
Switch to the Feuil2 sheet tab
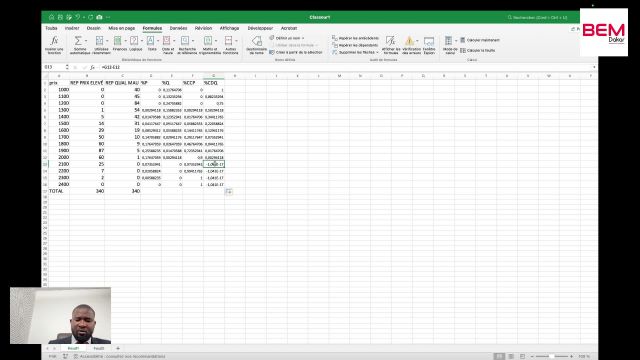click(99, 348)
